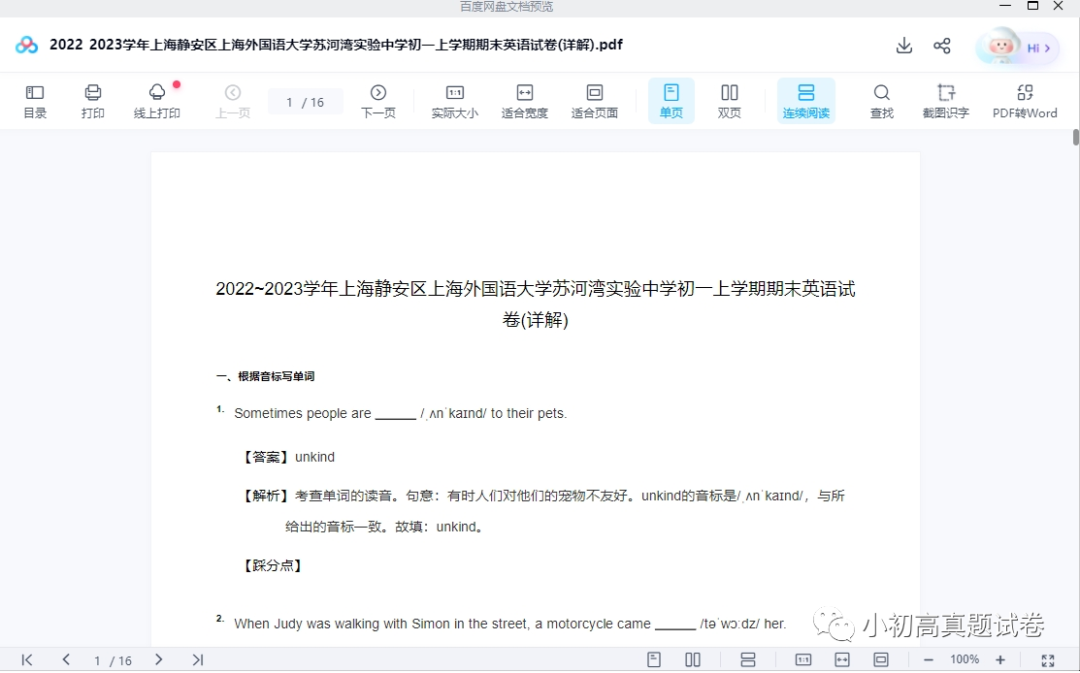Enter fullscreen with the expand icon
1080x673 pixels.
pyautogui.click(x=1048, y=661)
